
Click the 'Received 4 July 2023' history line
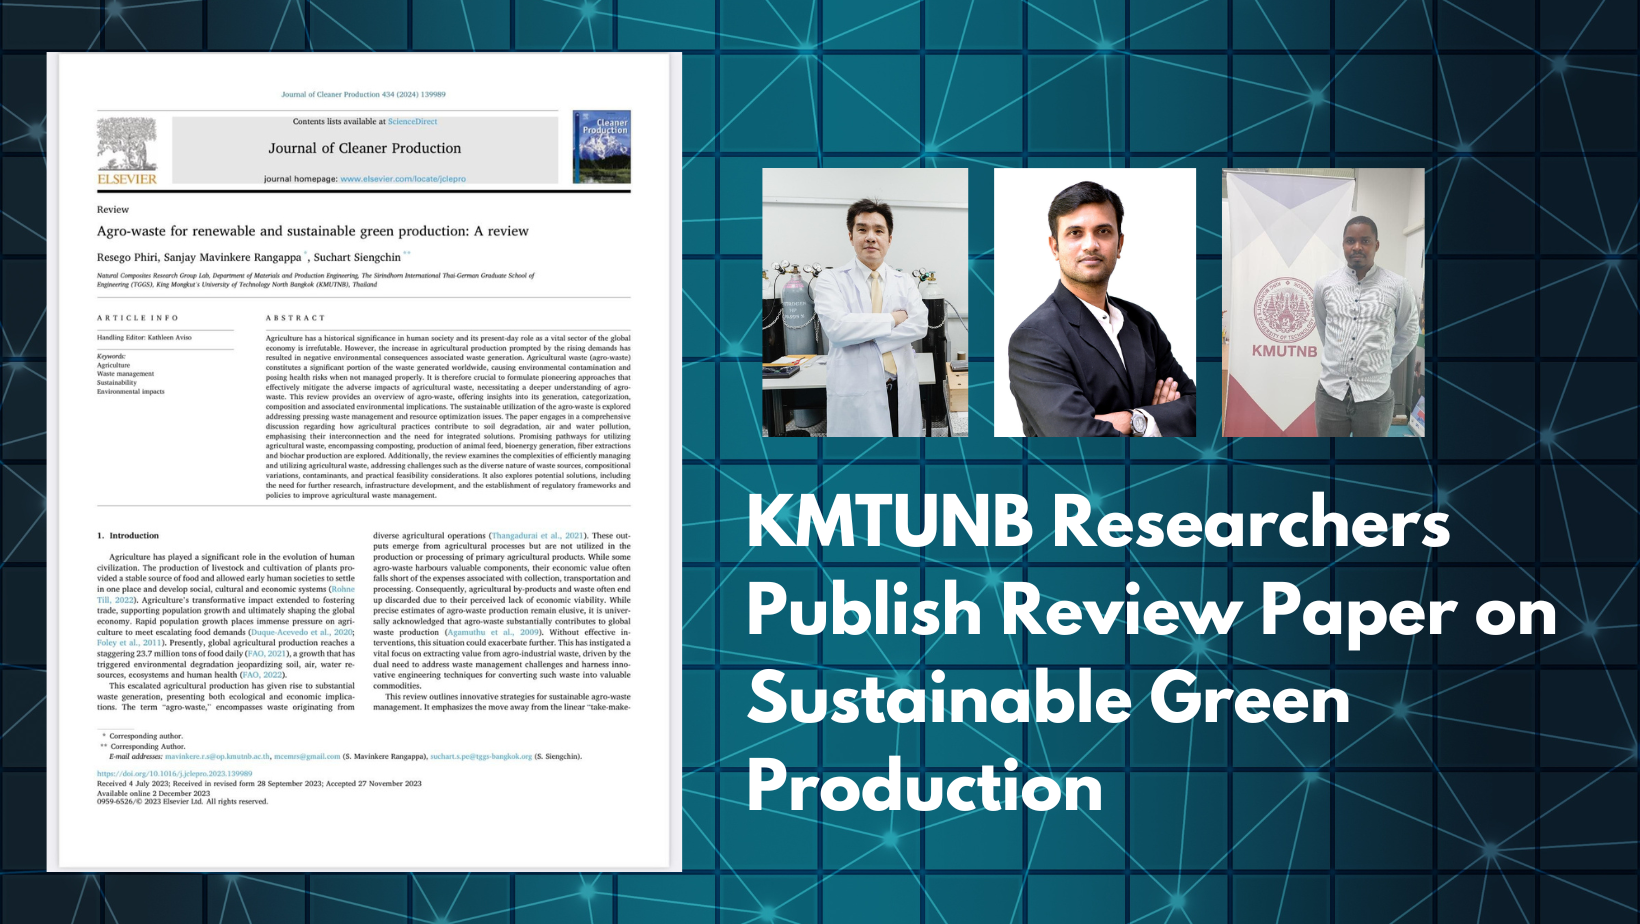click(x=259, y=784)
